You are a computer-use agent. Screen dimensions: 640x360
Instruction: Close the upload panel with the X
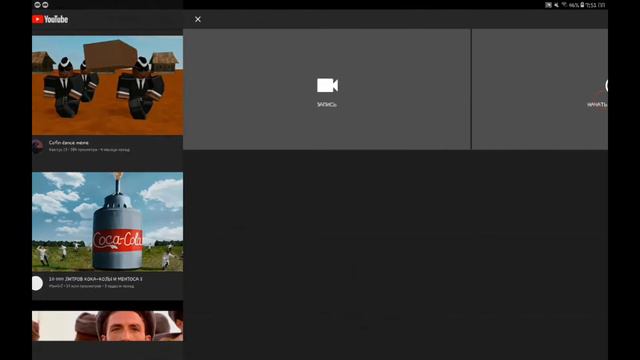pyautogui.click(x=198, y=19)
